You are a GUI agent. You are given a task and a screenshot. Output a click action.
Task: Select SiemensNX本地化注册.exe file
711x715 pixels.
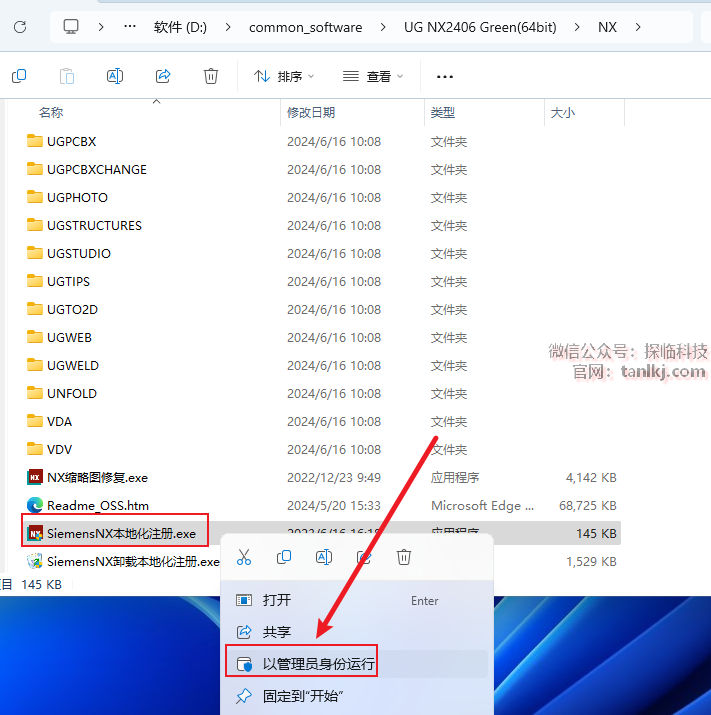[x=111, y=533]
